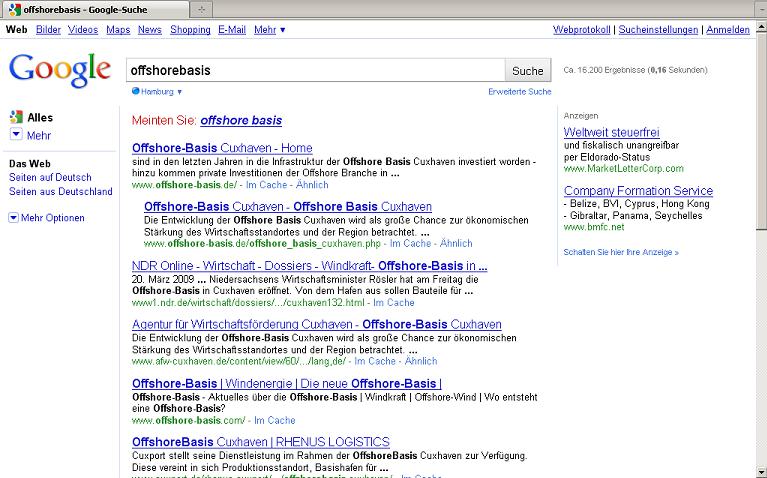Open the ad Company Formation Service
The height and width of the screenshot is (478, 767).
[638, 191]
